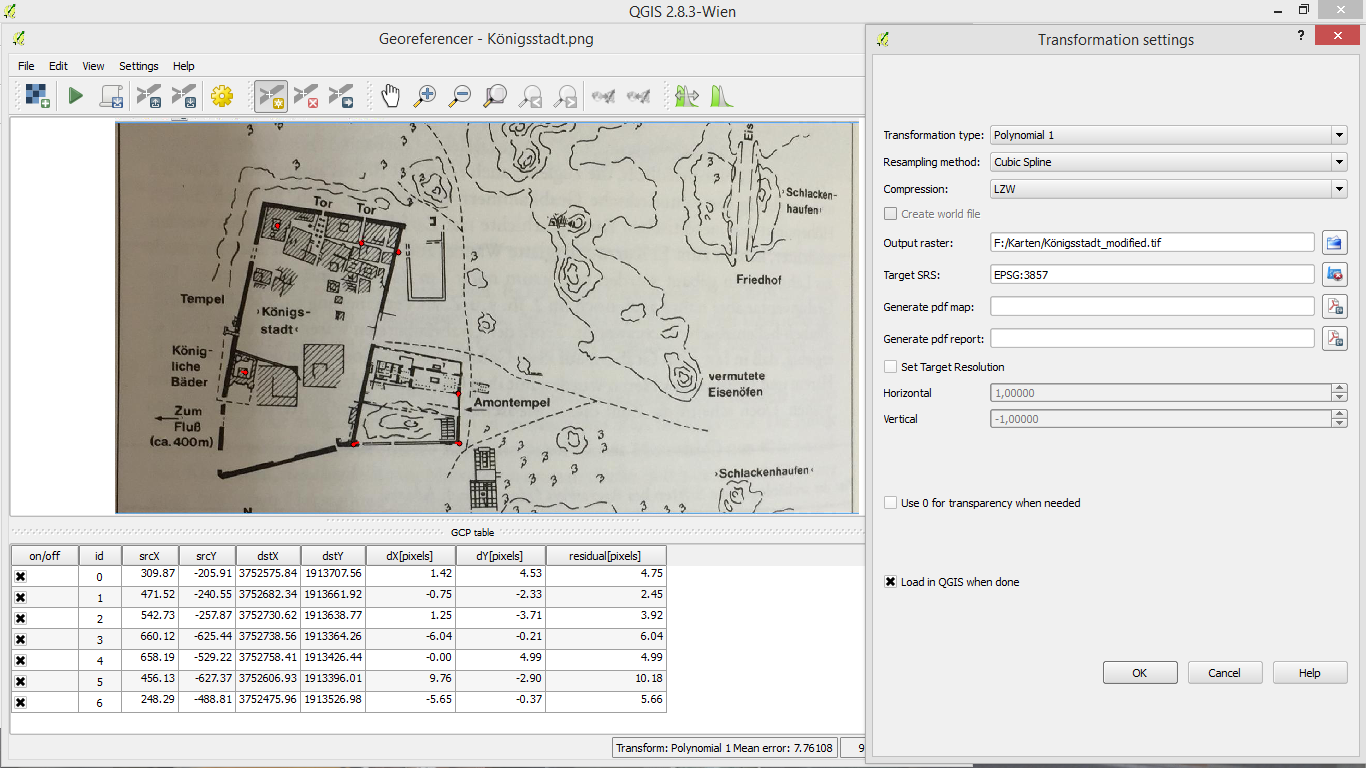Screen dimensions: 1366x768
Task: Uncheck Load in QGIS when done
Action: 890,582
